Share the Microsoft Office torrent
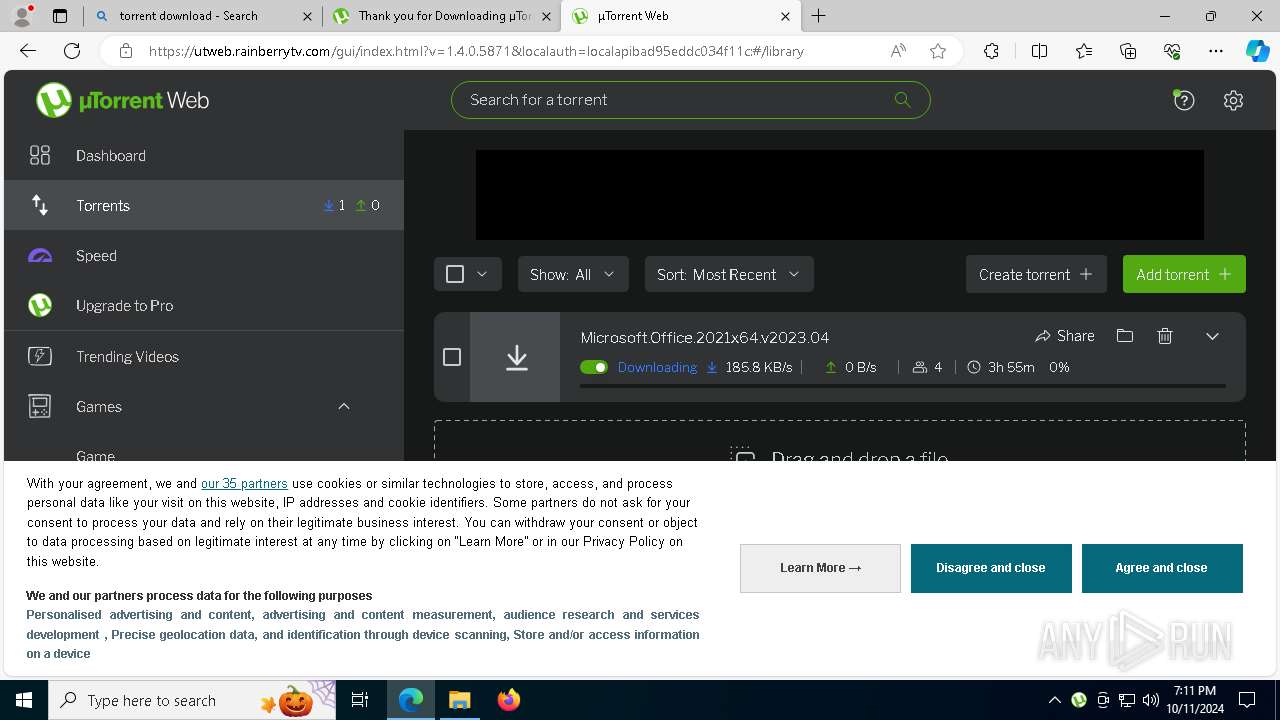The image size is (1280, 720). coord(1065,336)
